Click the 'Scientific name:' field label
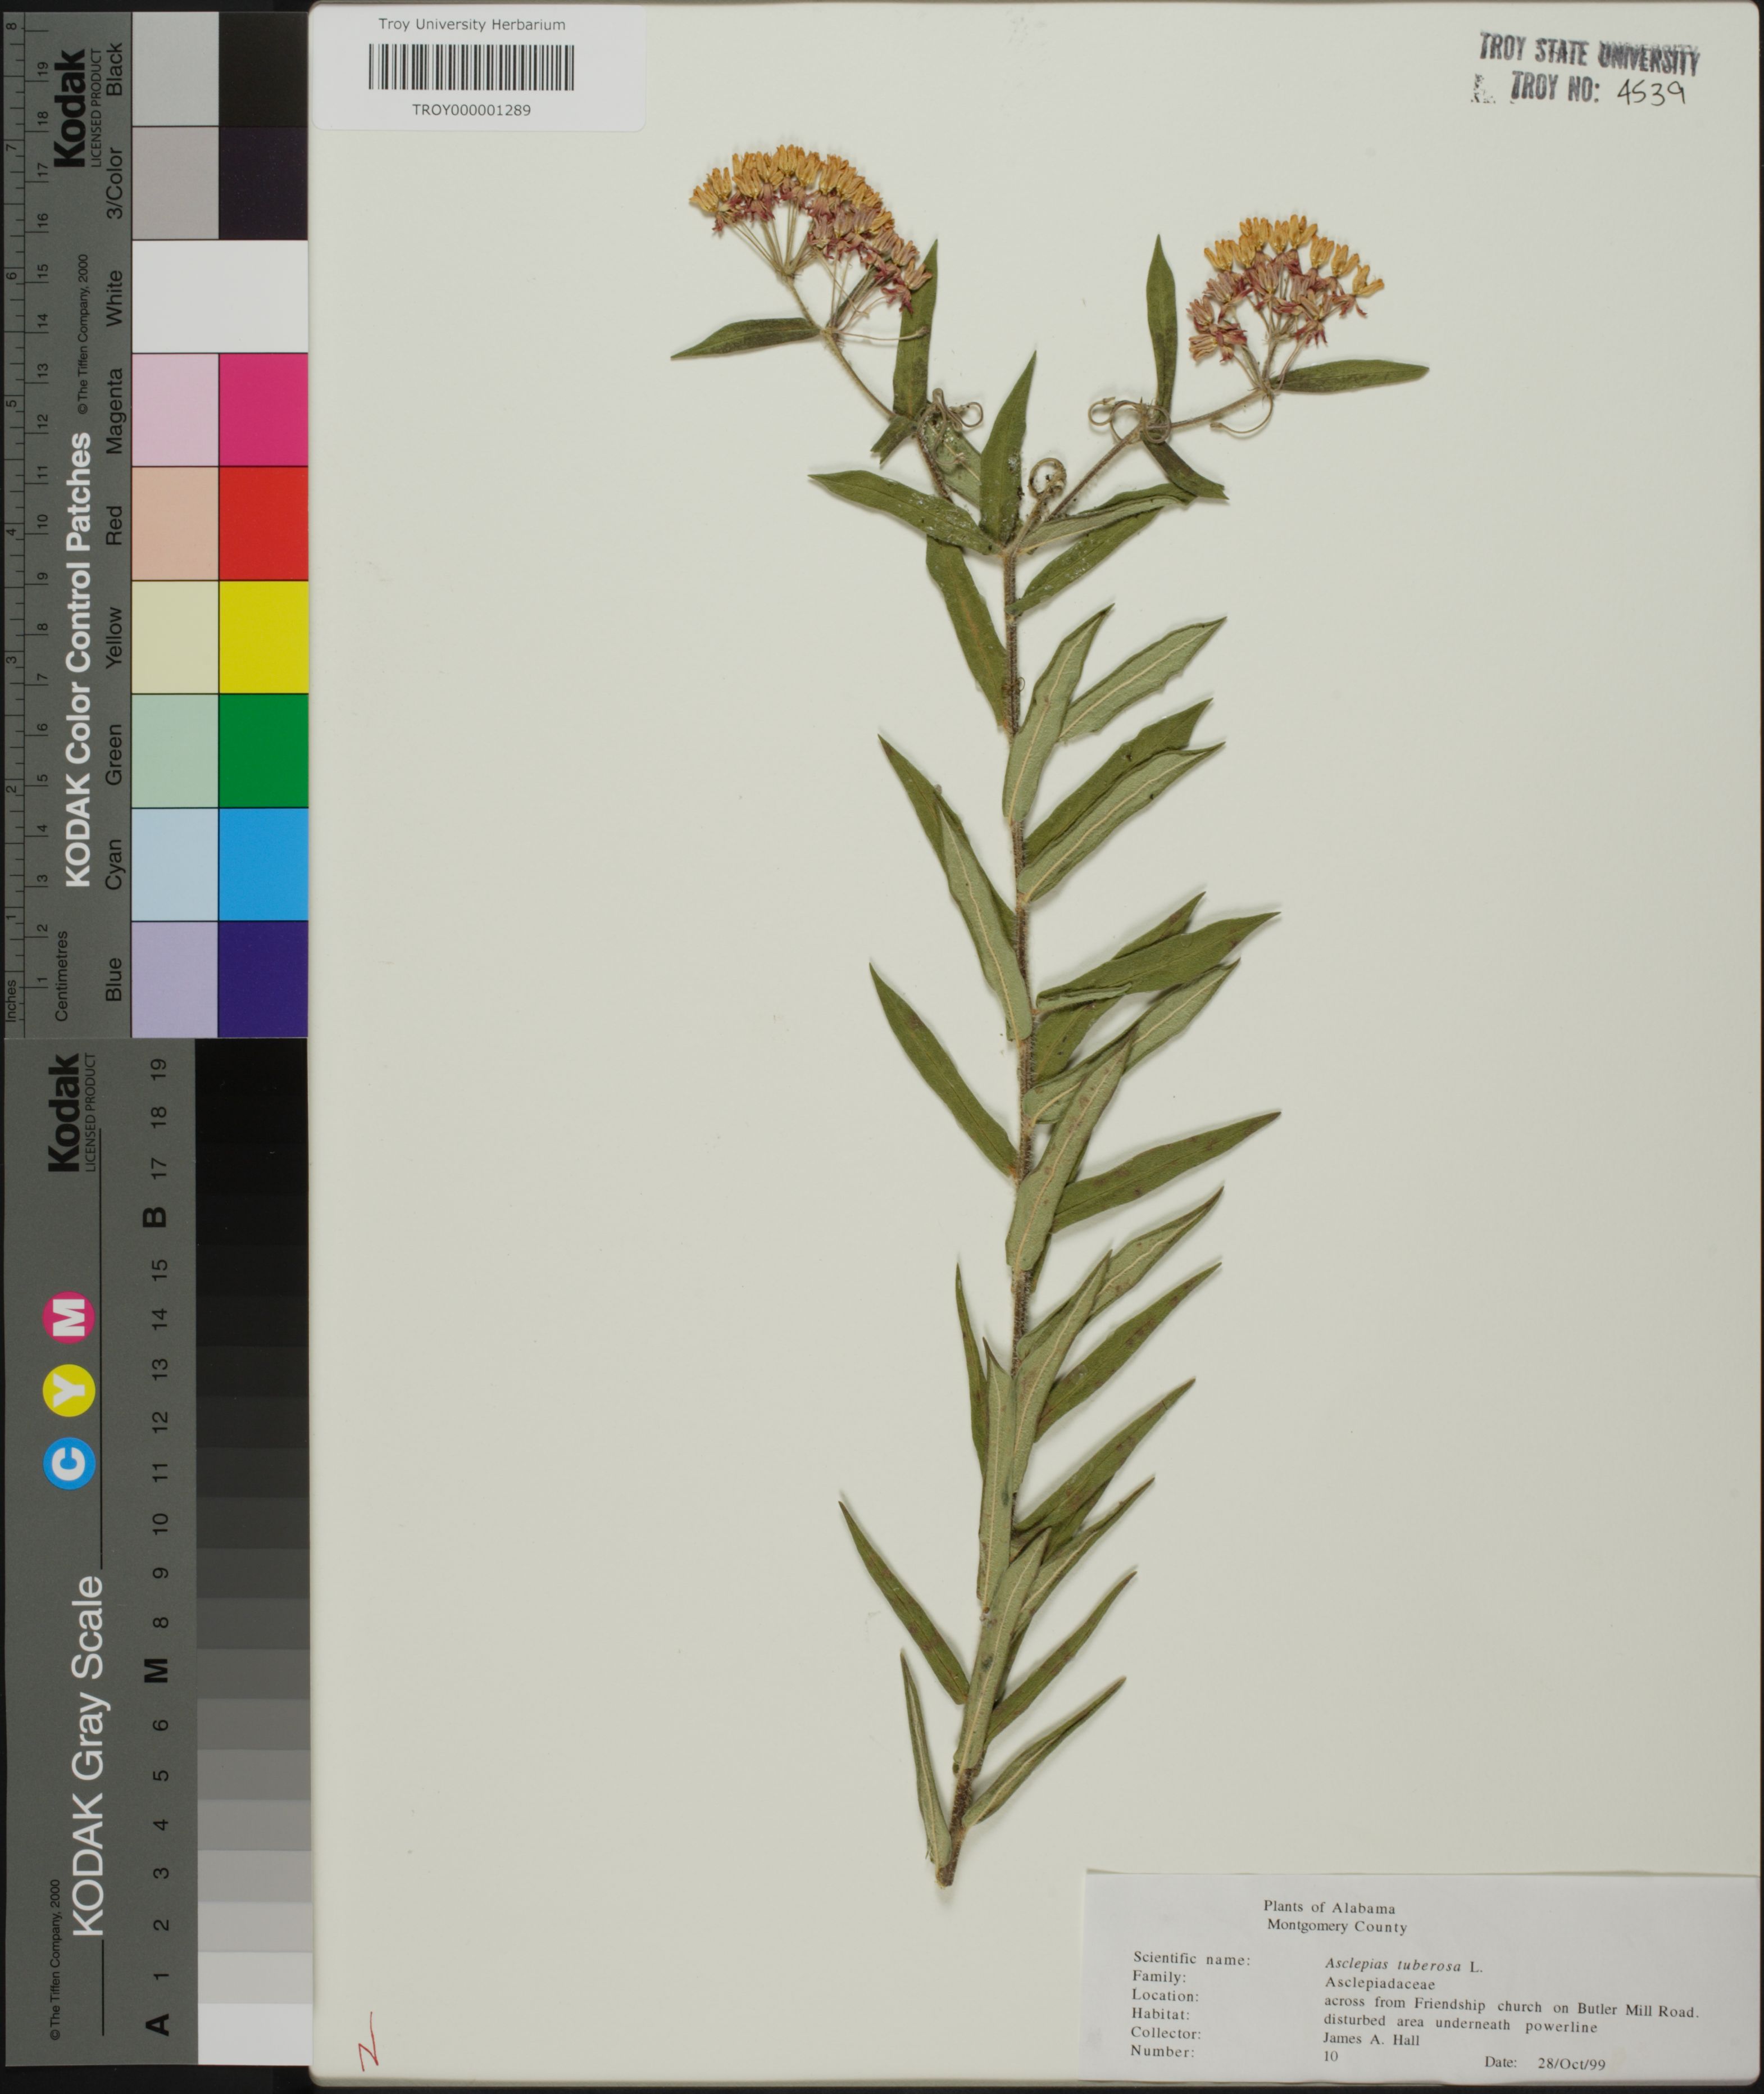Viewport: 1764px width, 2094px height. [x=1191, y=1959]
